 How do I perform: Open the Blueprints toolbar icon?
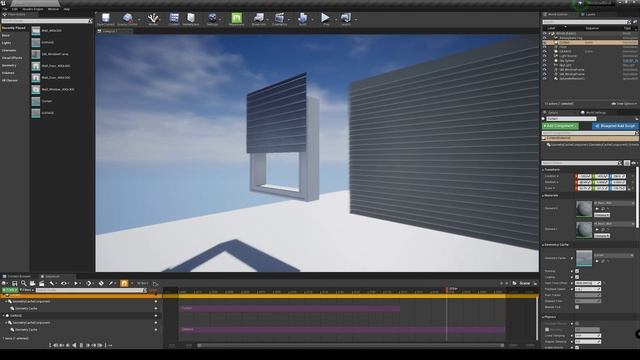[x=258, y=19]
